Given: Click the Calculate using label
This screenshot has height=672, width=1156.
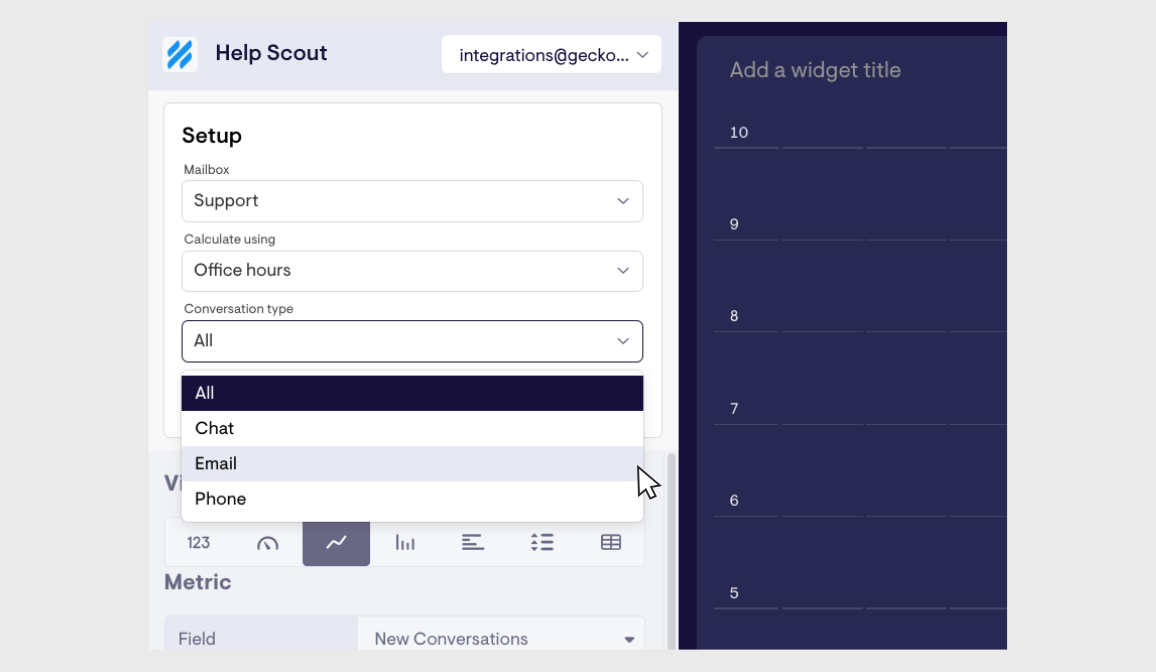Looking at the screenshot, I should coord(229,239).
